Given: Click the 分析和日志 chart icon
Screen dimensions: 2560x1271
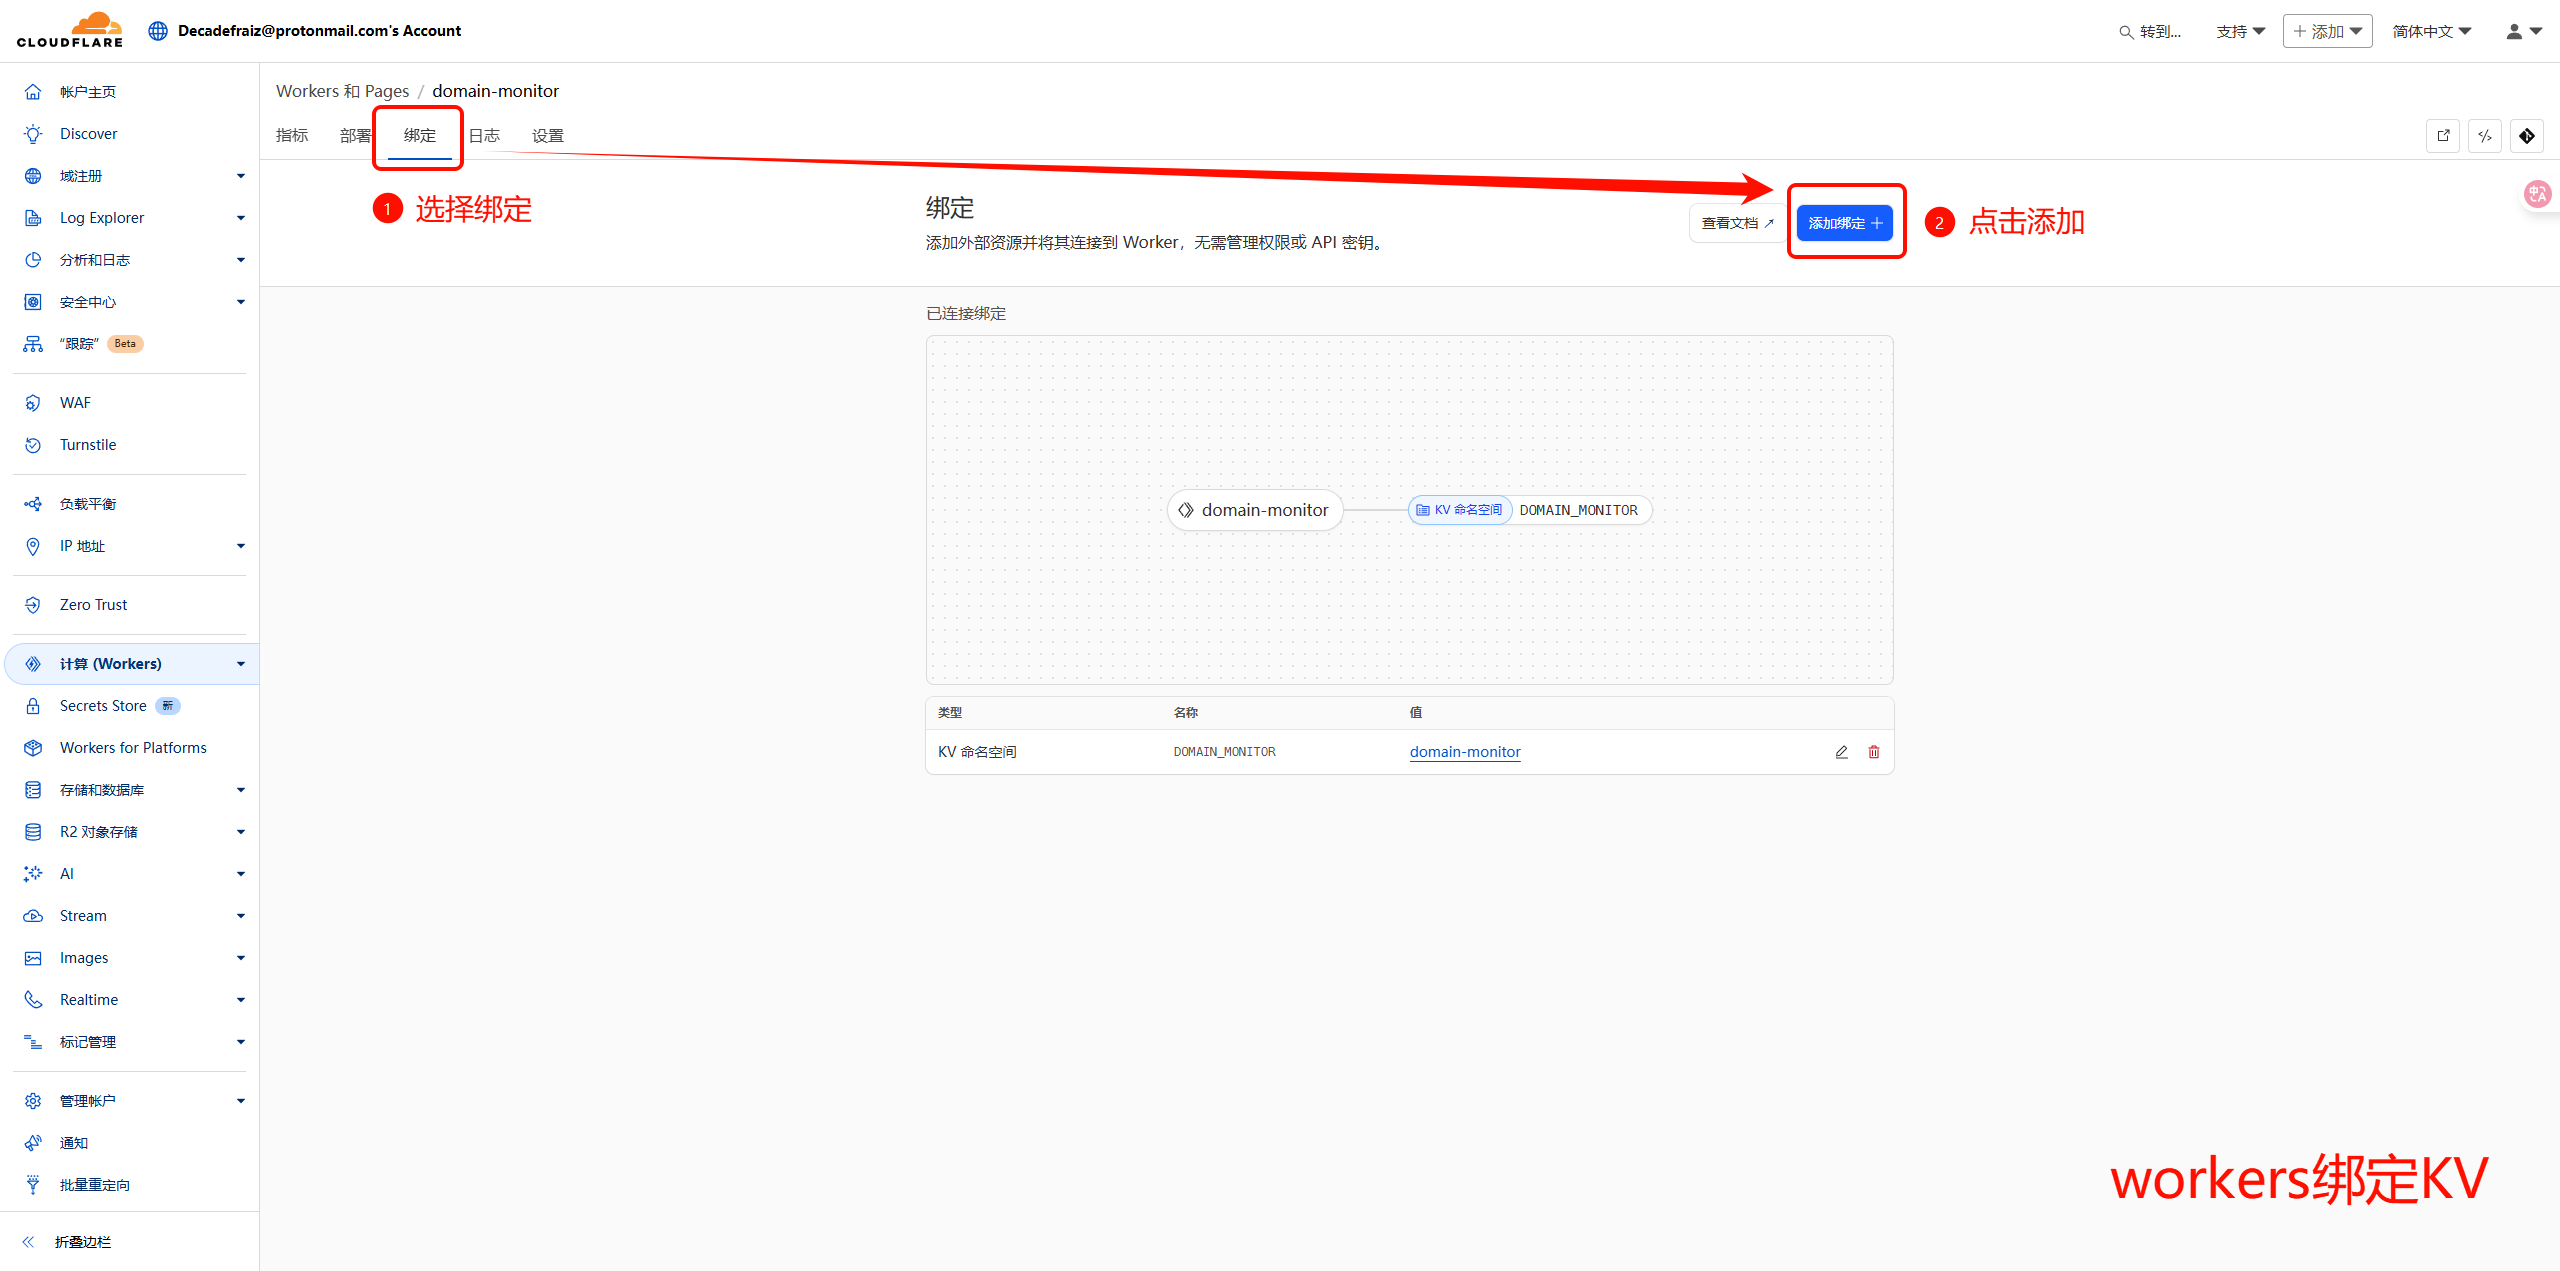Looking at the screenshot, I should [x=33, y=260].
